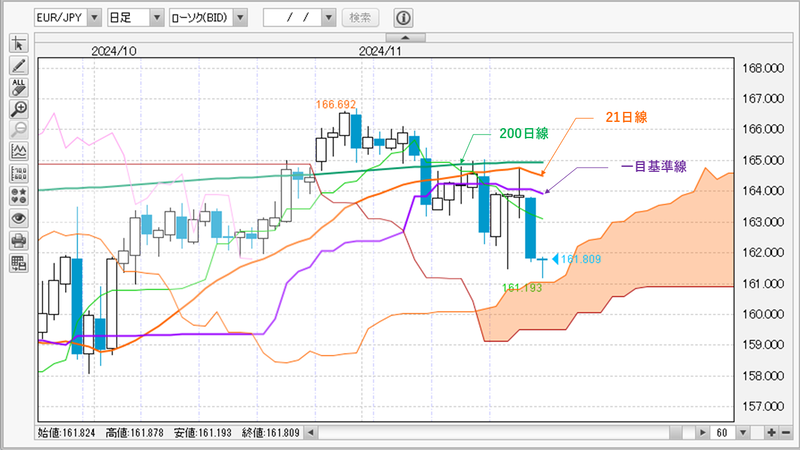Zoom in with the magnifier plus tool
Image resolution: width=800 pixels, height=450 pixels.
19,109
